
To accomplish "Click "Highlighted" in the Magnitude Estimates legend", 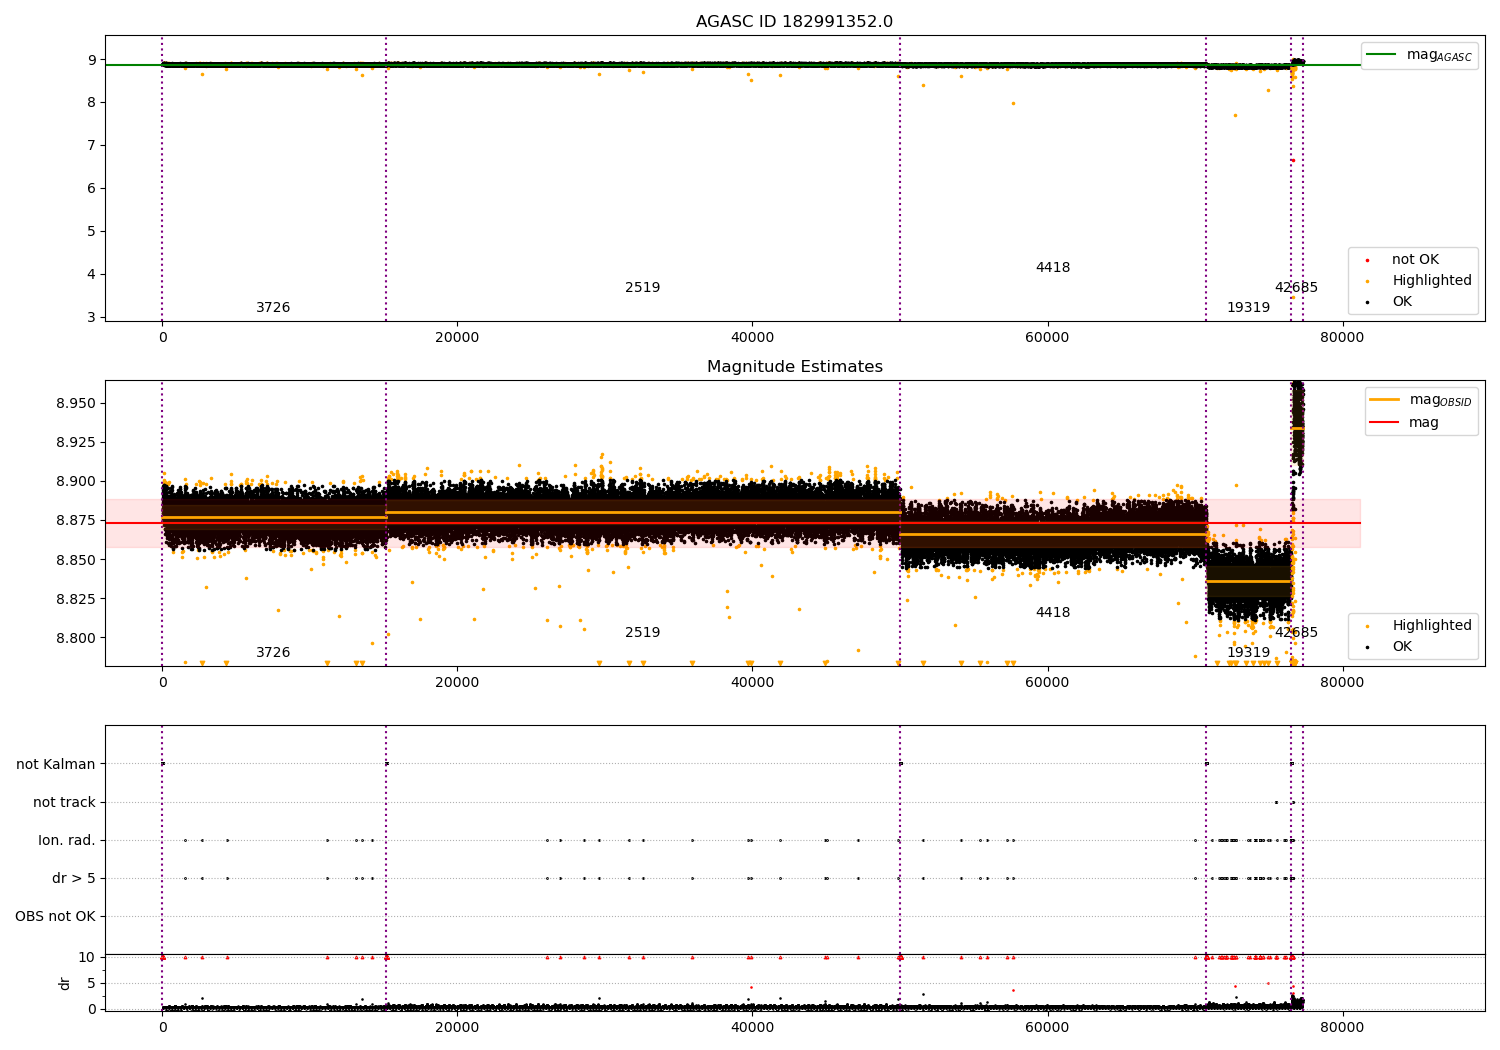I will coord(1432,626).
